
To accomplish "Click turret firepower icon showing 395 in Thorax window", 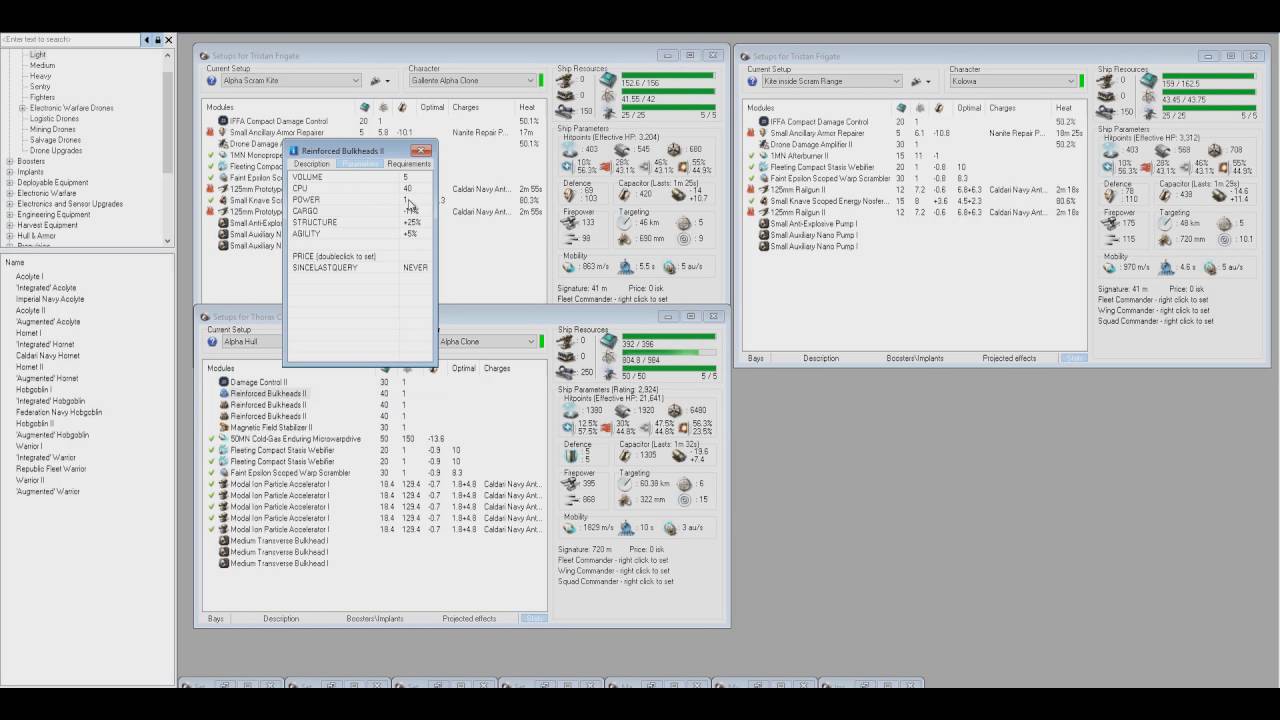I will pos(571,484).
